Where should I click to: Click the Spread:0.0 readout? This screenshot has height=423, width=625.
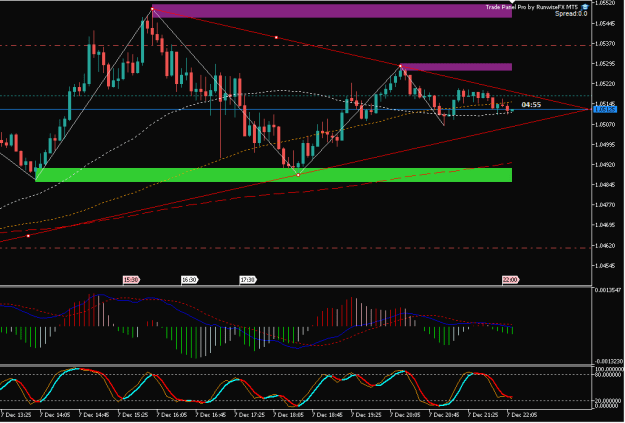[x=571, y=14]
